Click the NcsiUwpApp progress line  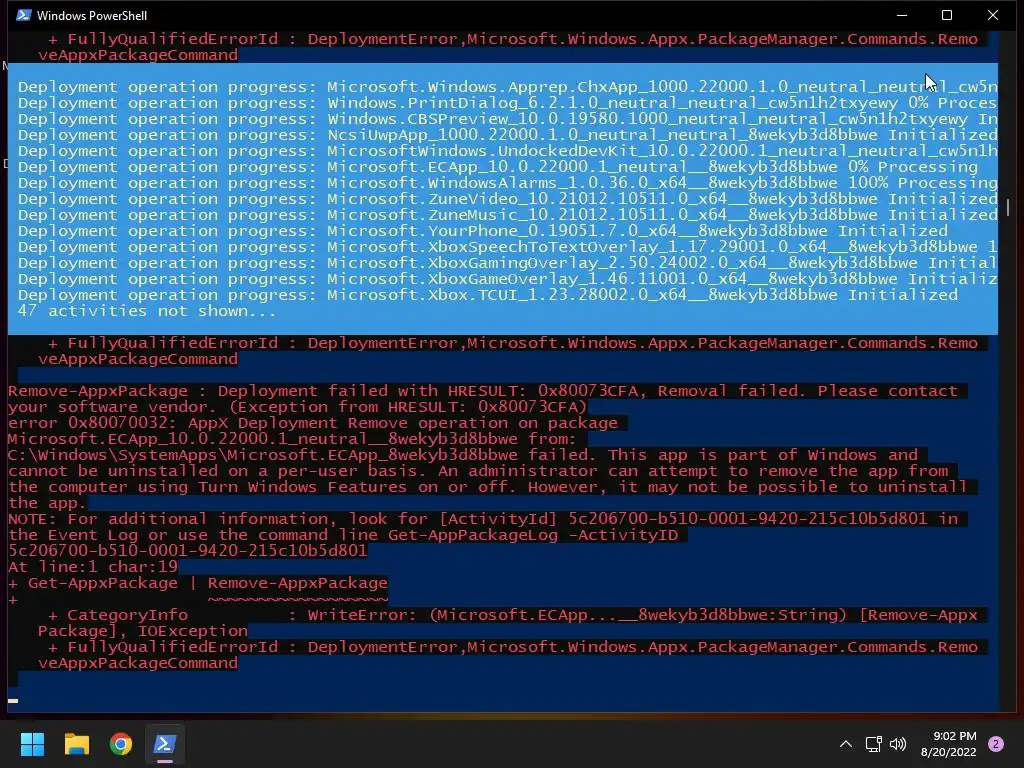pyautogui.click(x=507, y=135)
